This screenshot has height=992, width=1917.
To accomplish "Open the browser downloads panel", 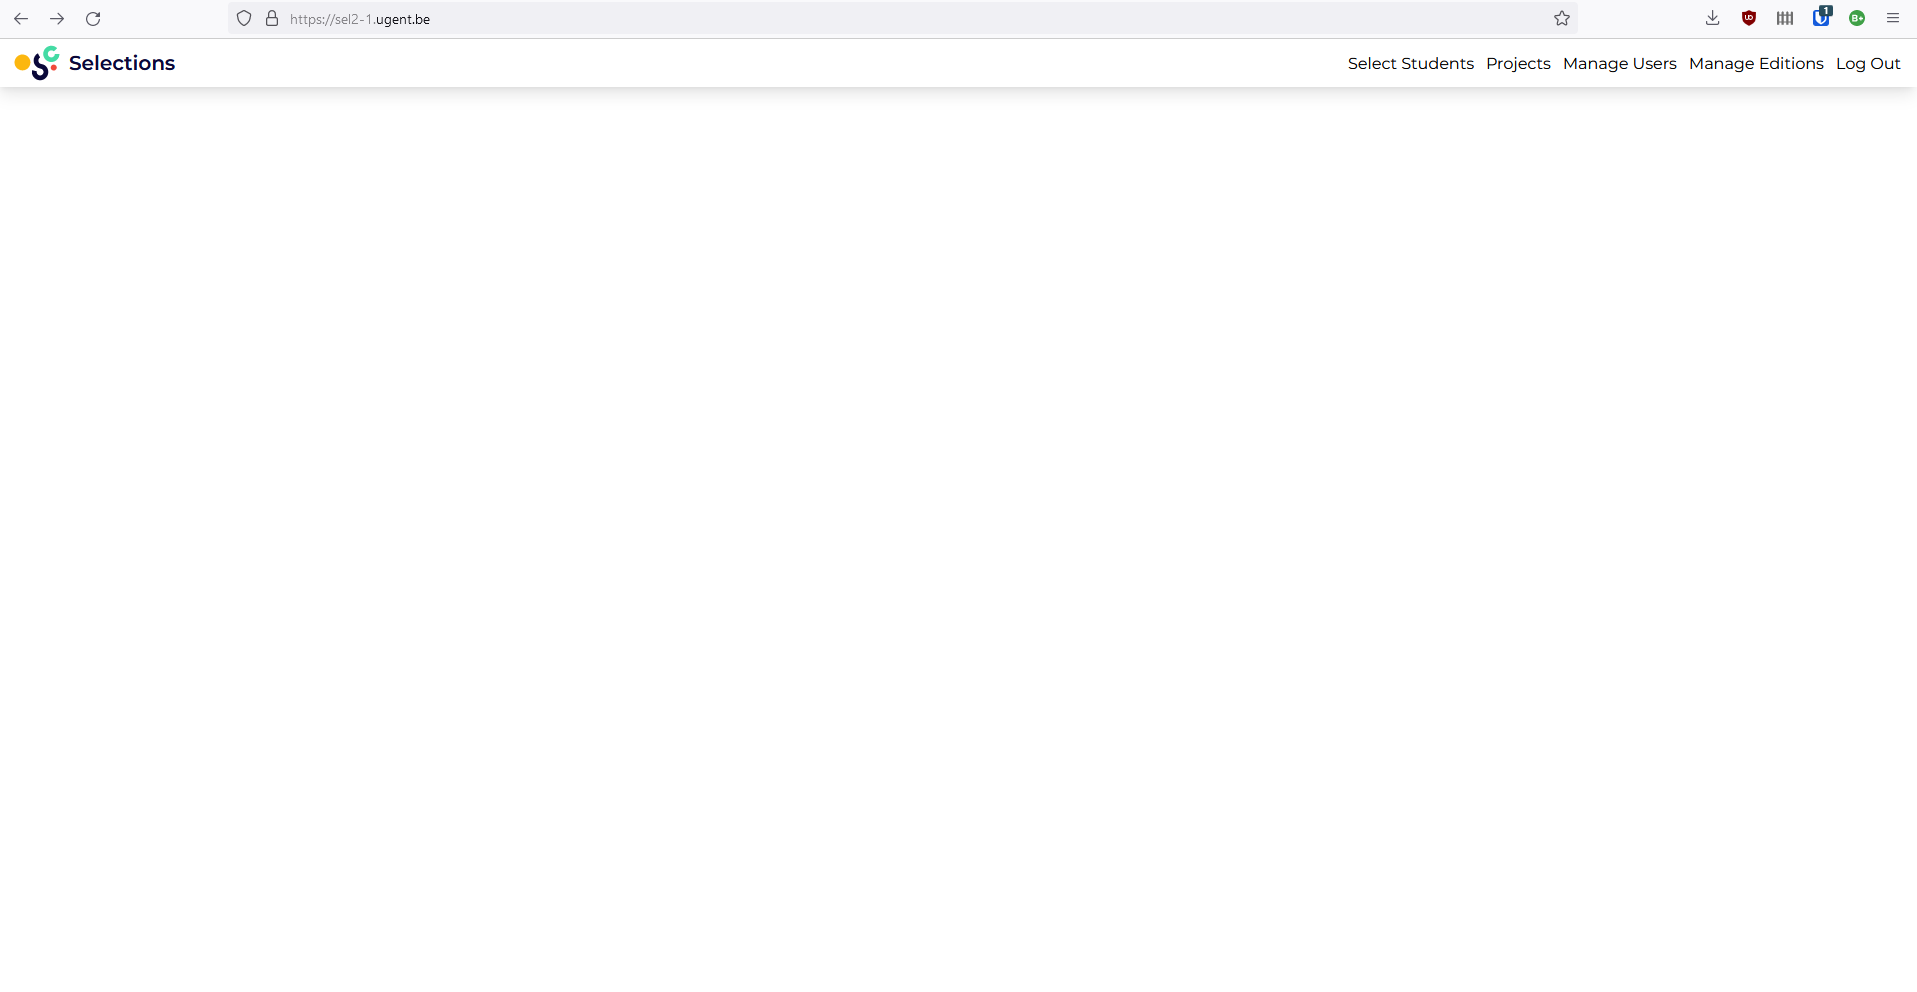I will pyautogui.click(x=1713, y=18).
